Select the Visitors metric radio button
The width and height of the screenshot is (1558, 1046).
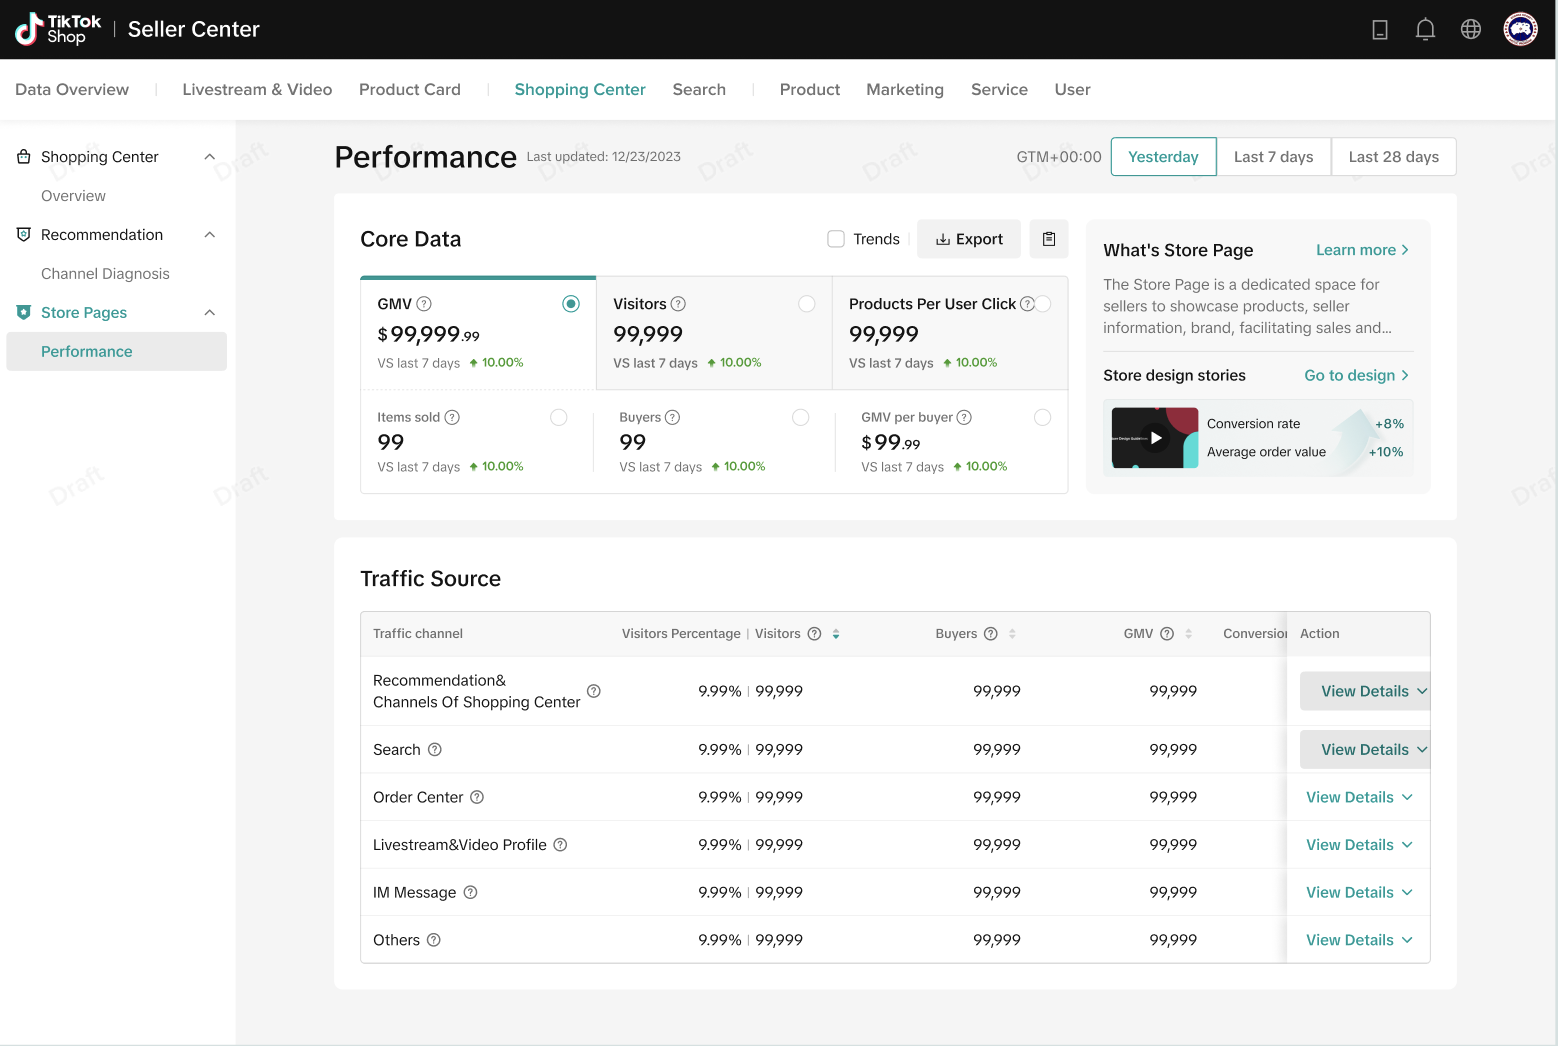tap(806, 304)
